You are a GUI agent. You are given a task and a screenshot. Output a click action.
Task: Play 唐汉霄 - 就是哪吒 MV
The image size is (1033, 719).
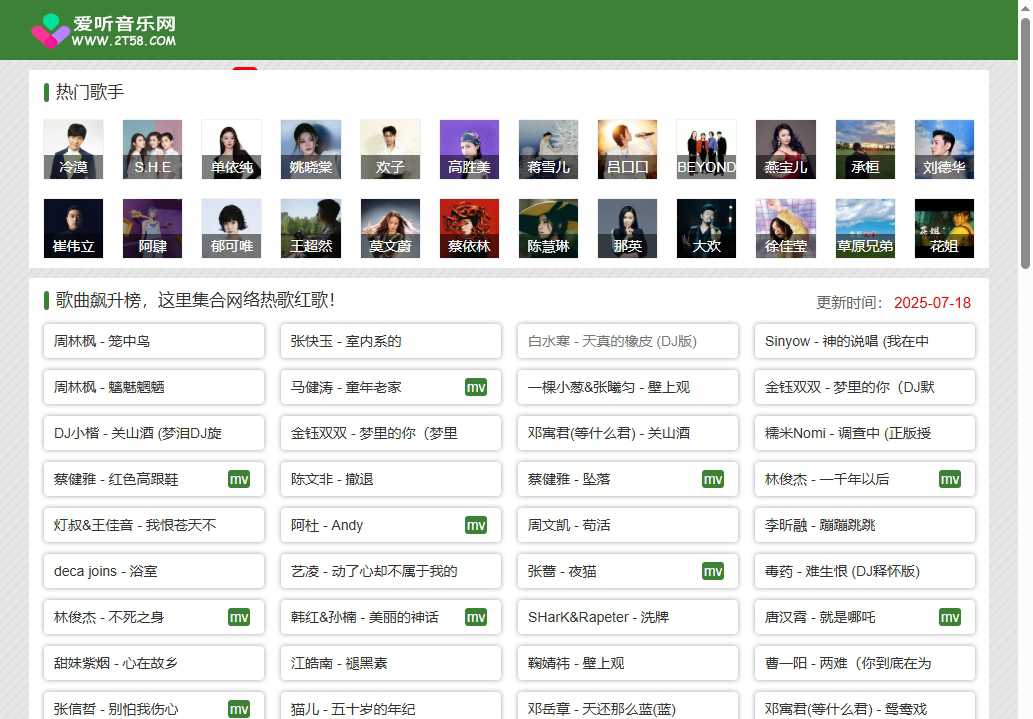950,617
